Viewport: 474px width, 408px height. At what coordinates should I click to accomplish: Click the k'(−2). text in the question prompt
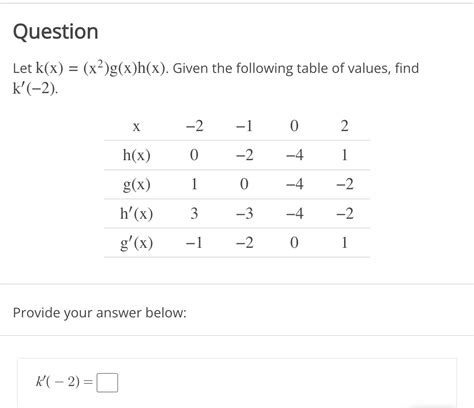pos(35,89)
